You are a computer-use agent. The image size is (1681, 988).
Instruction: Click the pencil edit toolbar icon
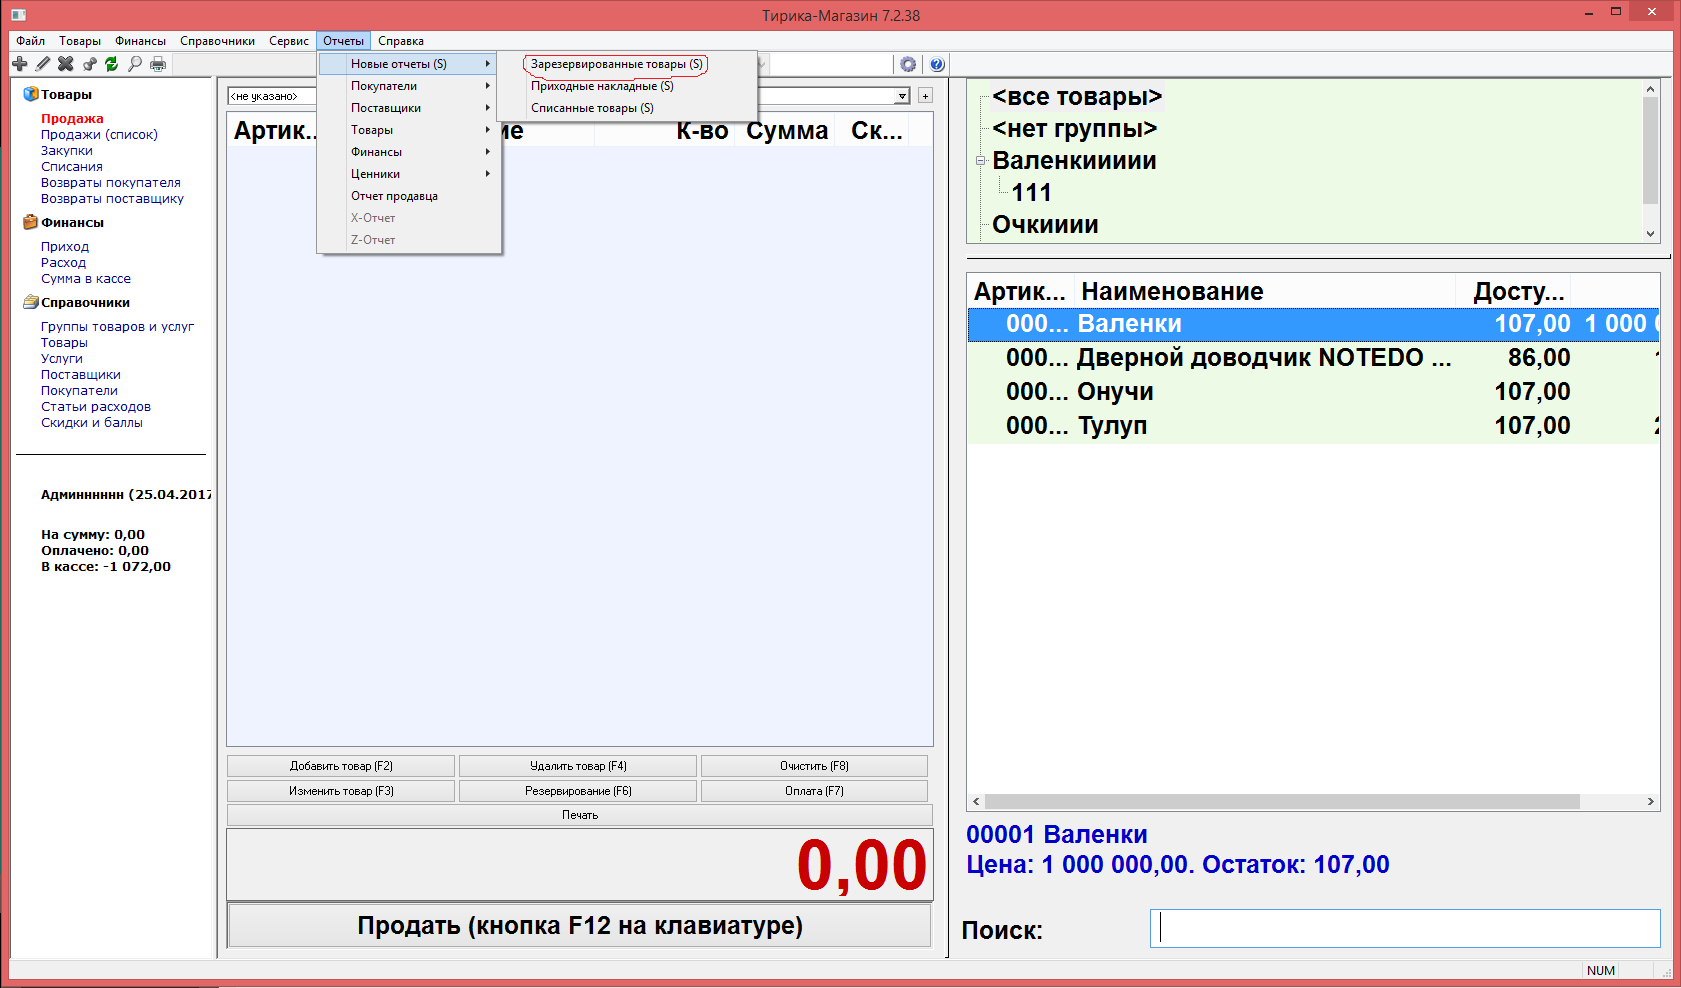[x=43, y=64]
